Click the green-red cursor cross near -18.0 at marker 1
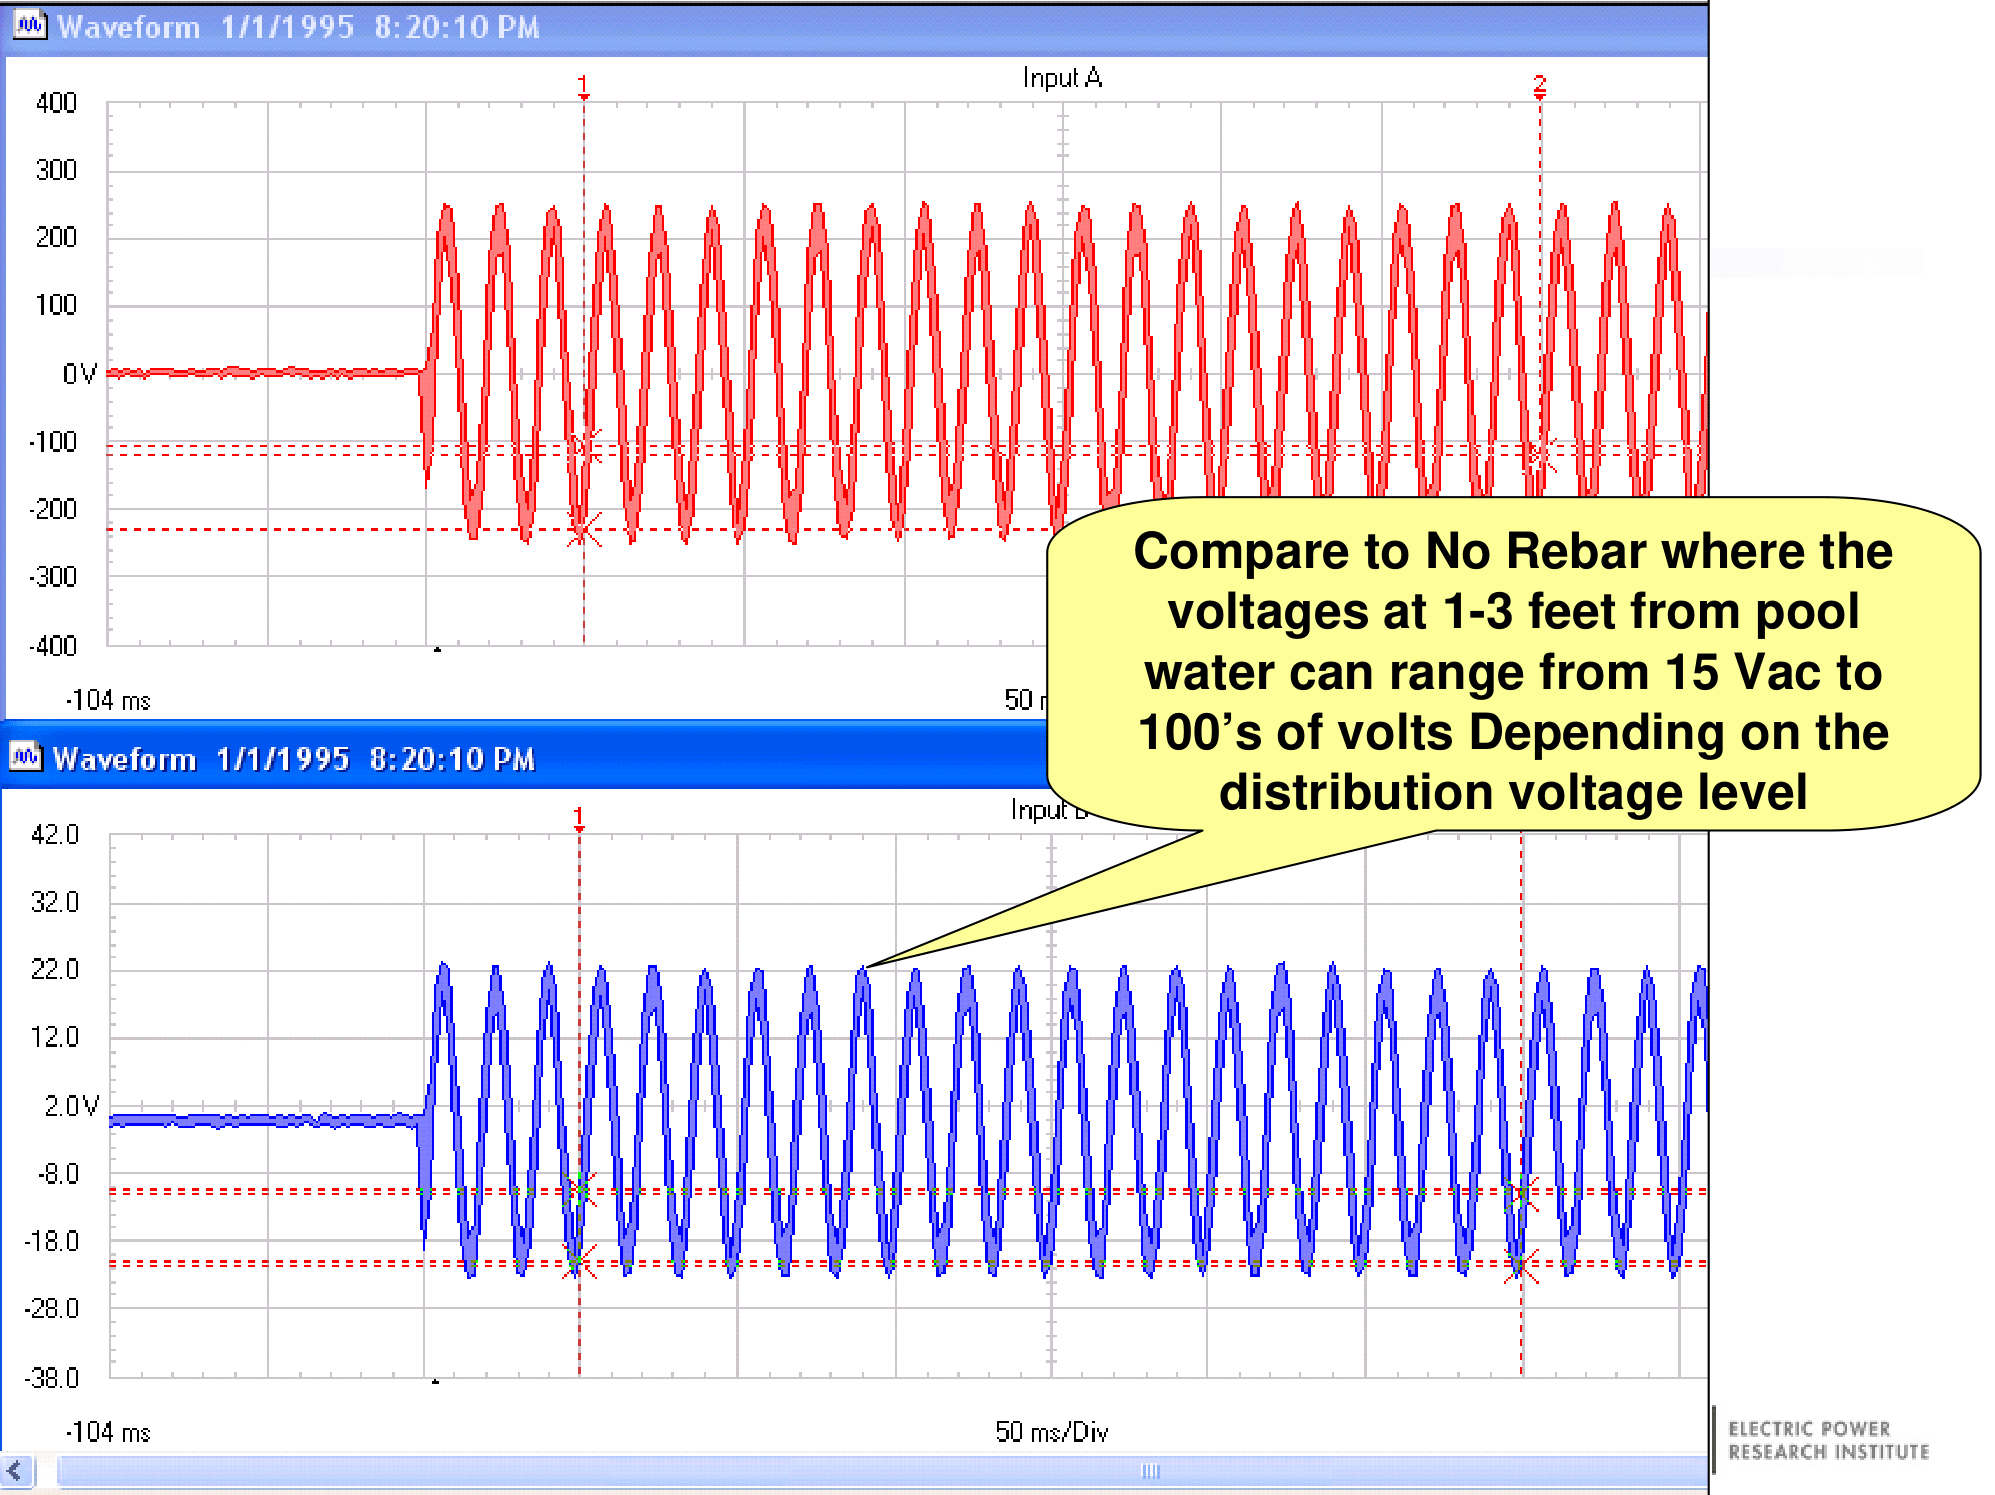Viewport: 1995px width, 1495px height. (578, 1262)
